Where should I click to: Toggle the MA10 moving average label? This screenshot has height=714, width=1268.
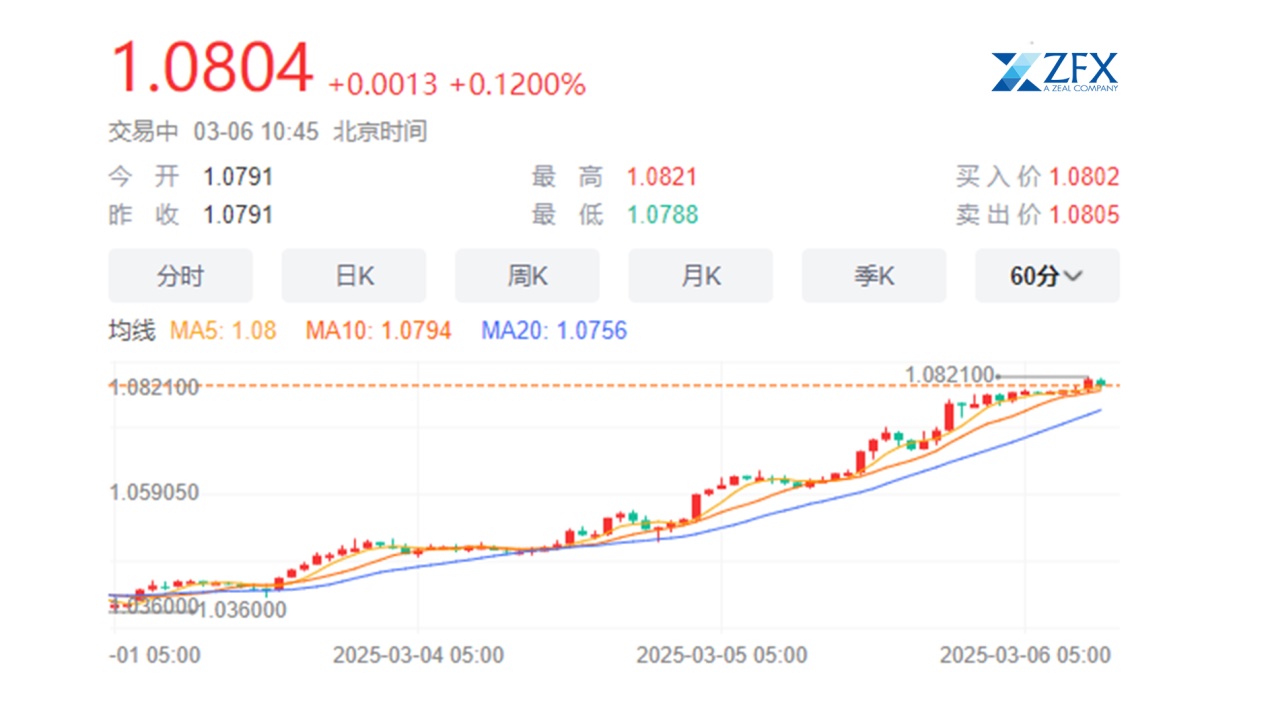378,331
